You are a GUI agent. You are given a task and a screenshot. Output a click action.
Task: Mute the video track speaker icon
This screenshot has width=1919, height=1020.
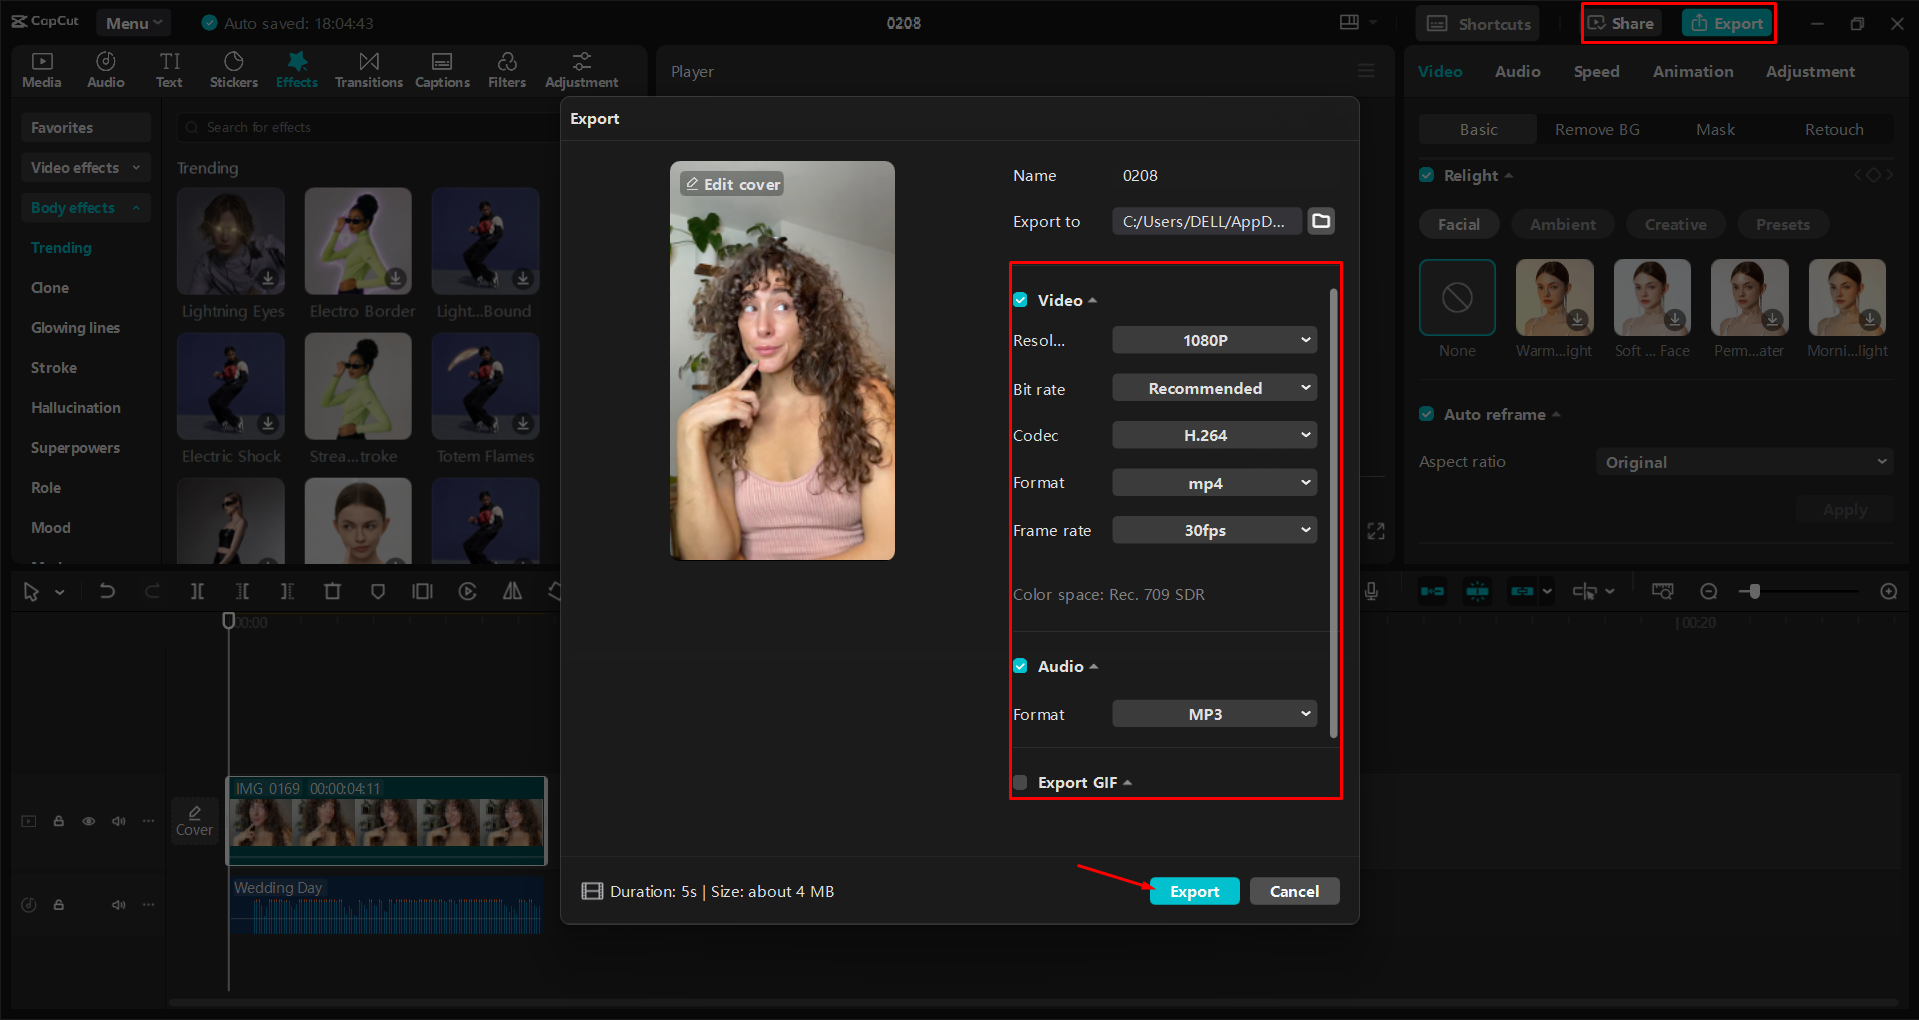(x=118, y=821)
